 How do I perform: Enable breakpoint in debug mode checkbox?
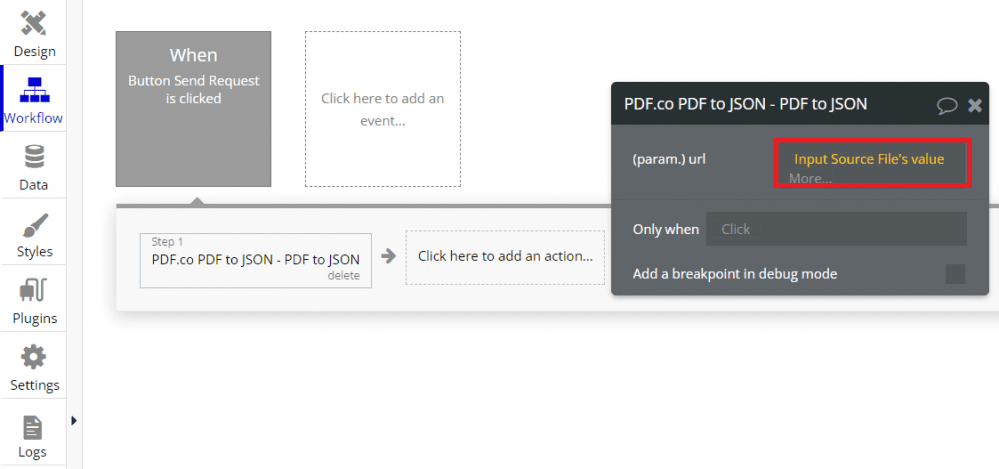point(955,274)
